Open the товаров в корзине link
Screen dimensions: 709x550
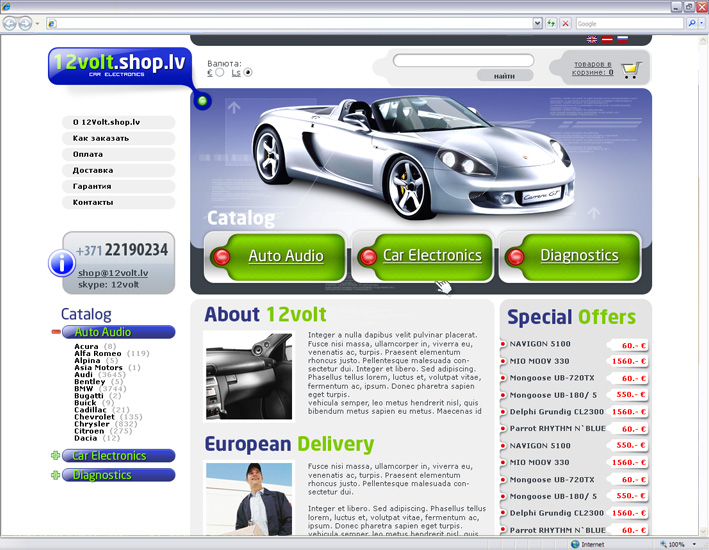(x=592, y=68)
